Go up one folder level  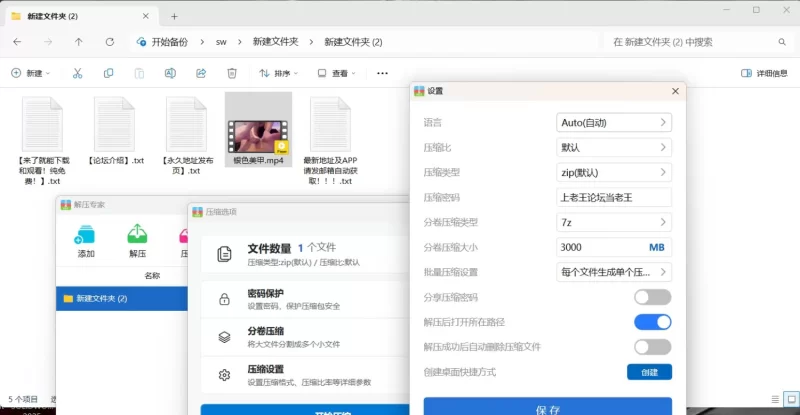click(x=79, y=42)
